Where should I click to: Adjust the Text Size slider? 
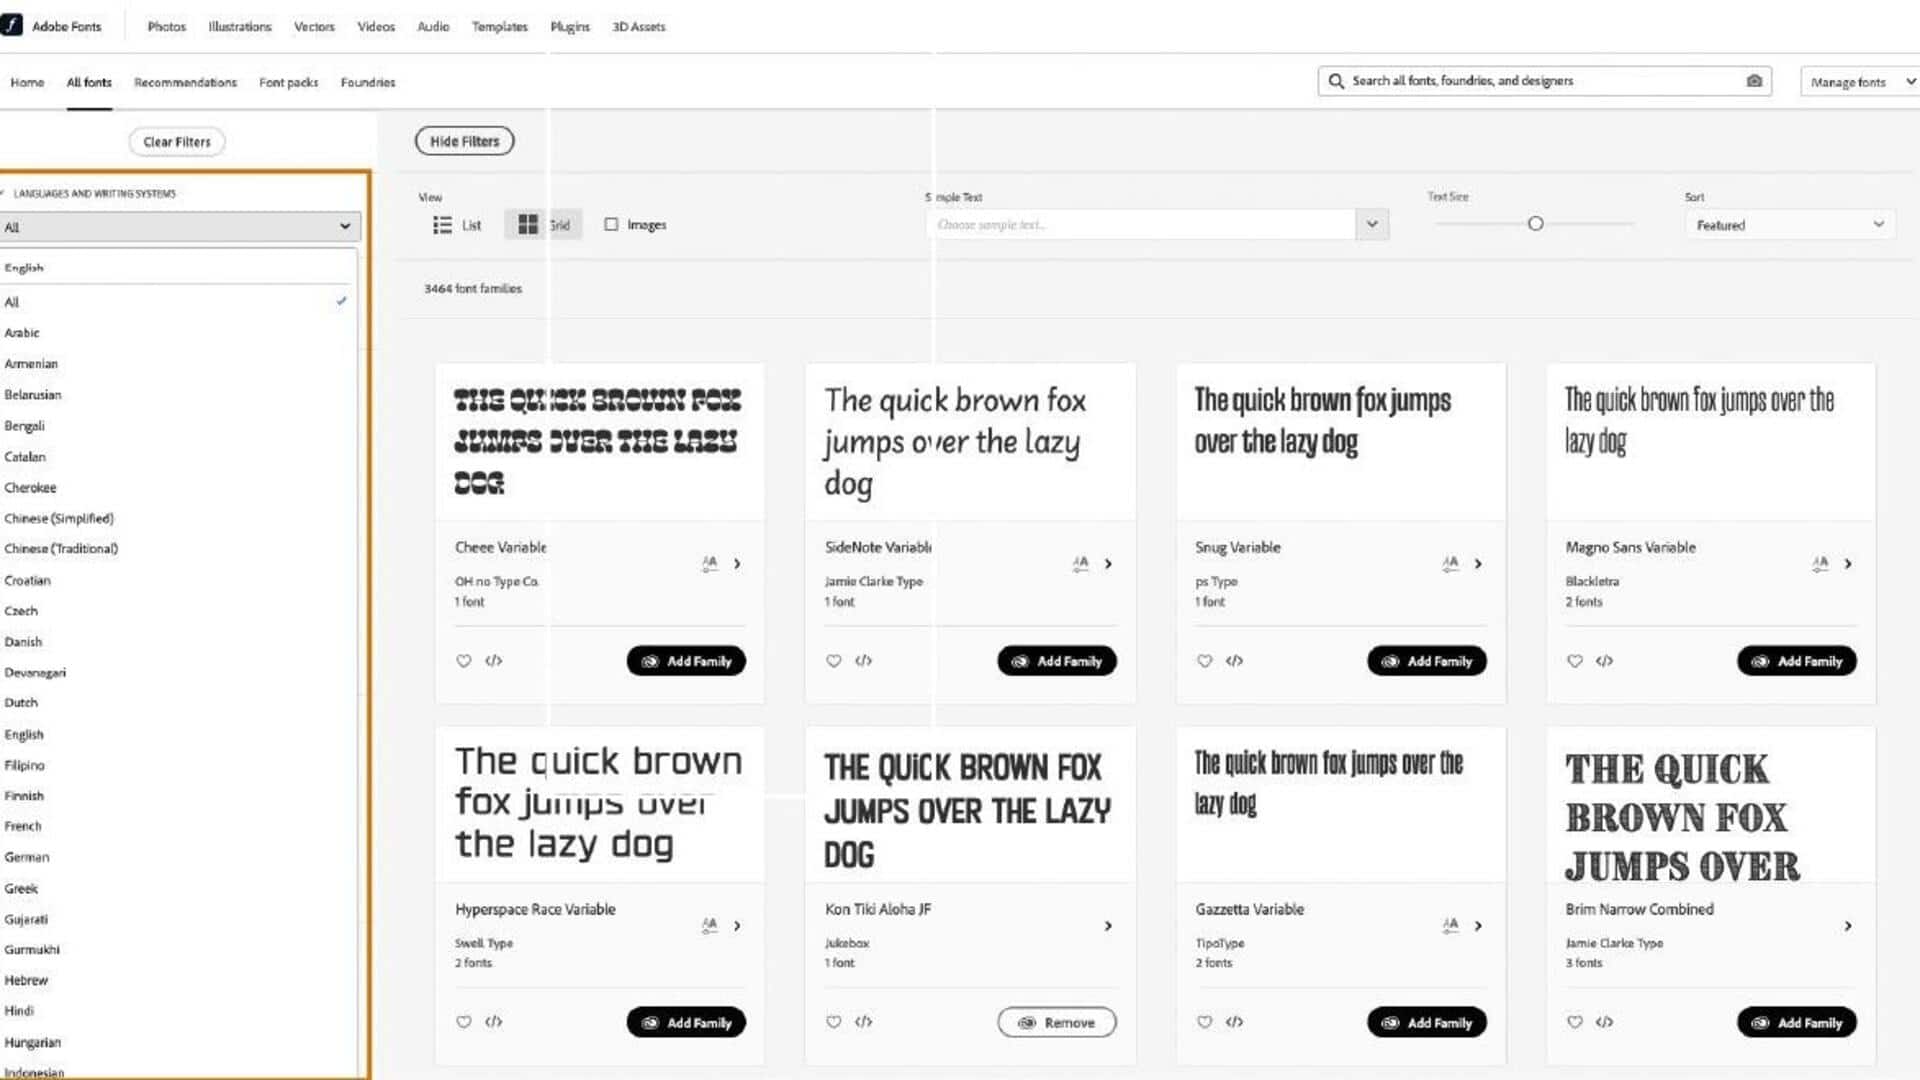1535,224
